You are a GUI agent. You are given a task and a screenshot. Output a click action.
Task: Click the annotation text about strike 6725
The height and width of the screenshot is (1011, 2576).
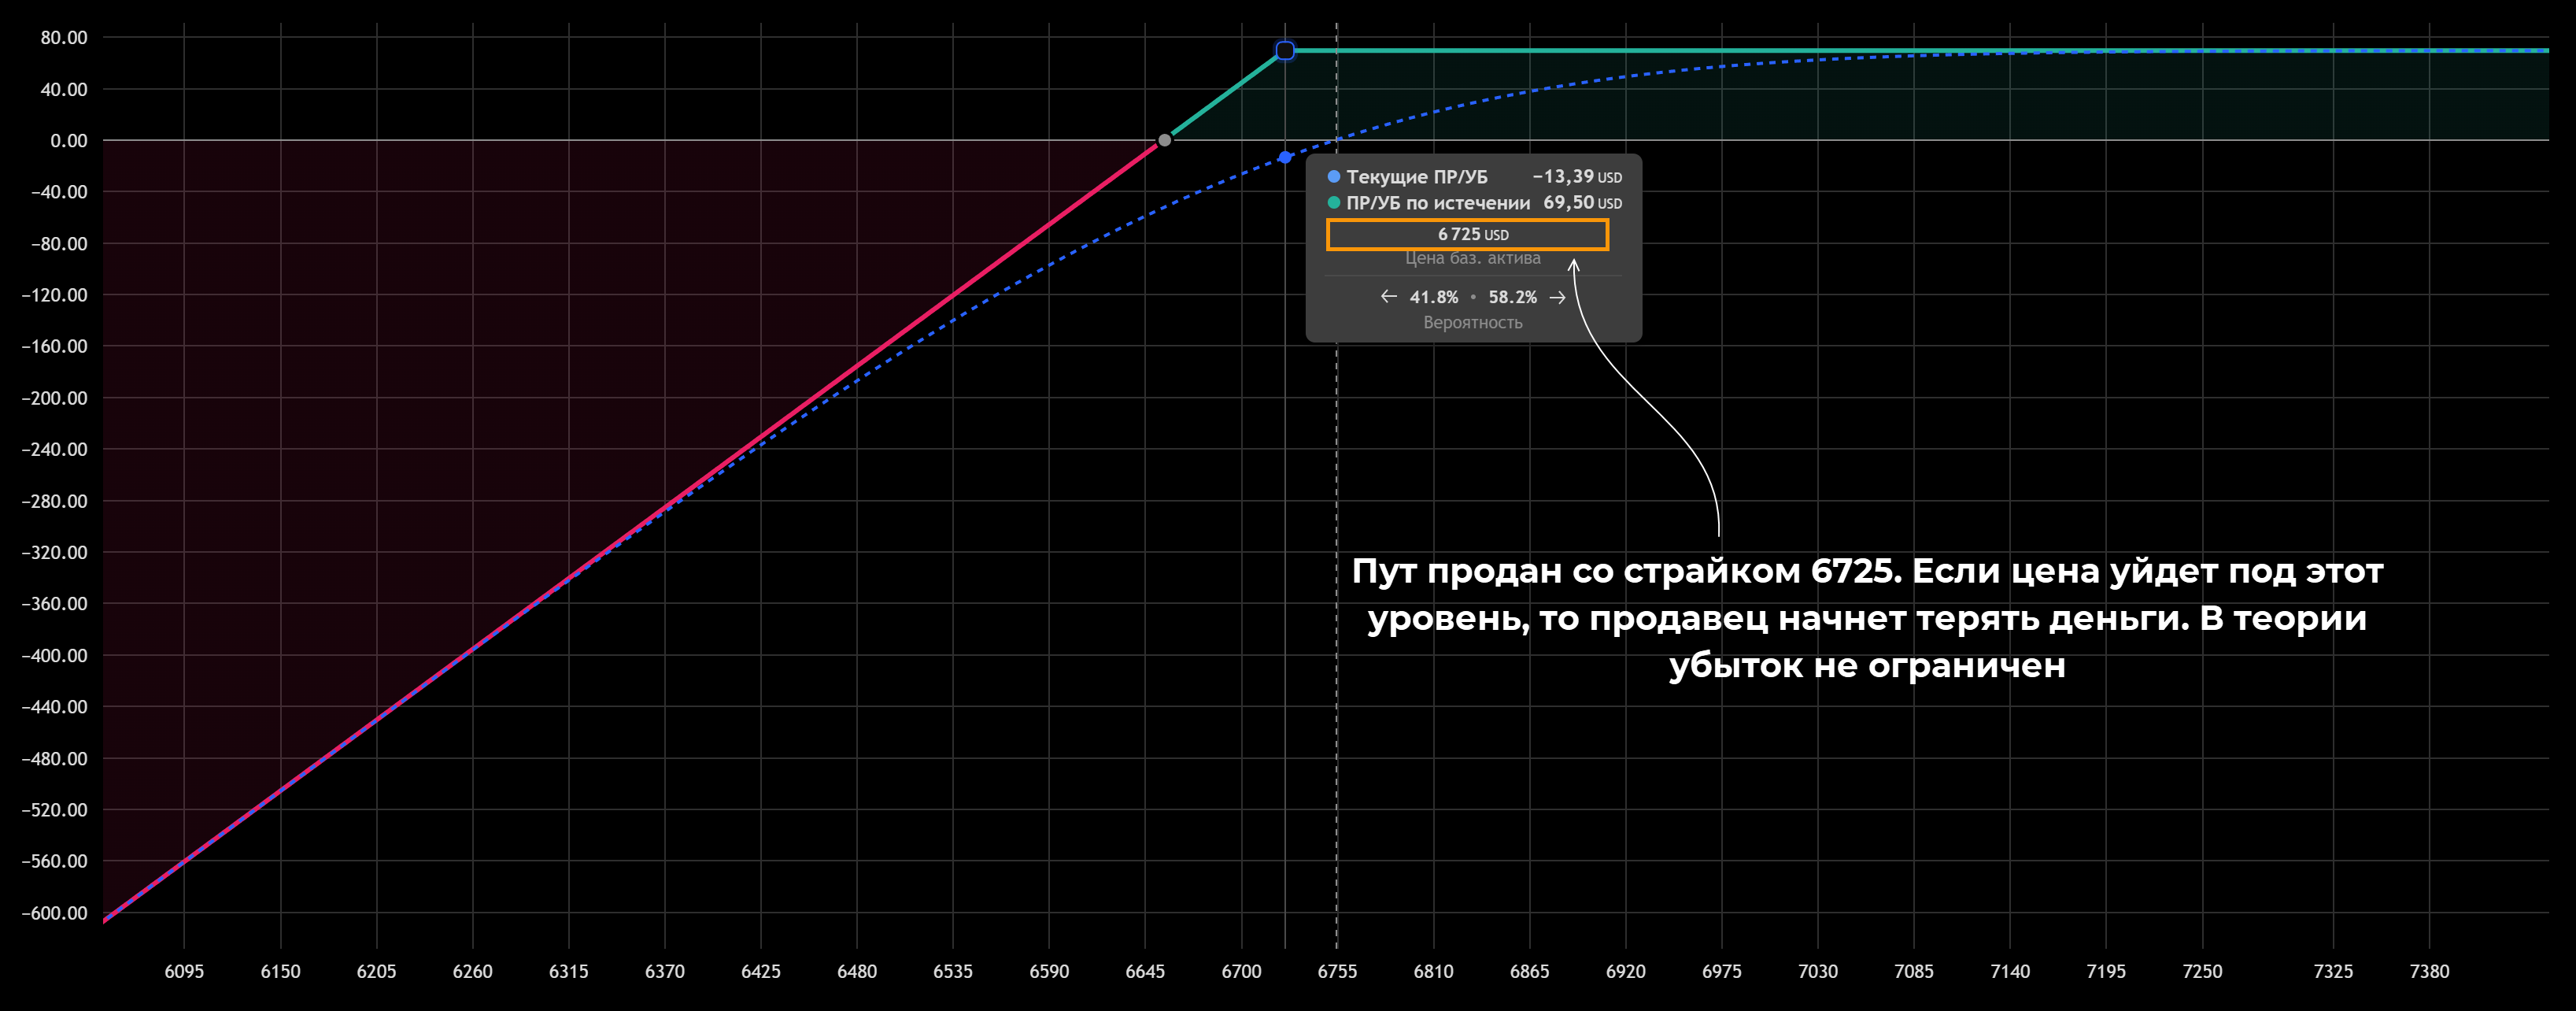point(1867,618)
